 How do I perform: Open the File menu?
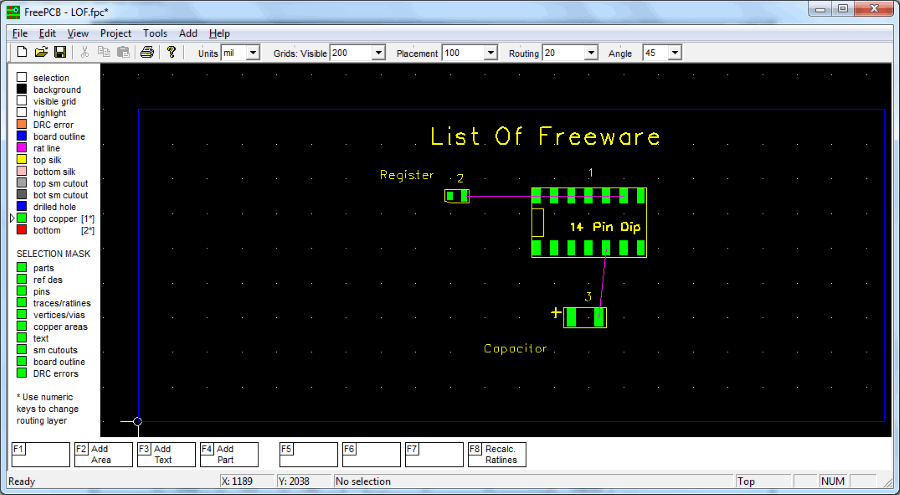[x=20, y=33]
